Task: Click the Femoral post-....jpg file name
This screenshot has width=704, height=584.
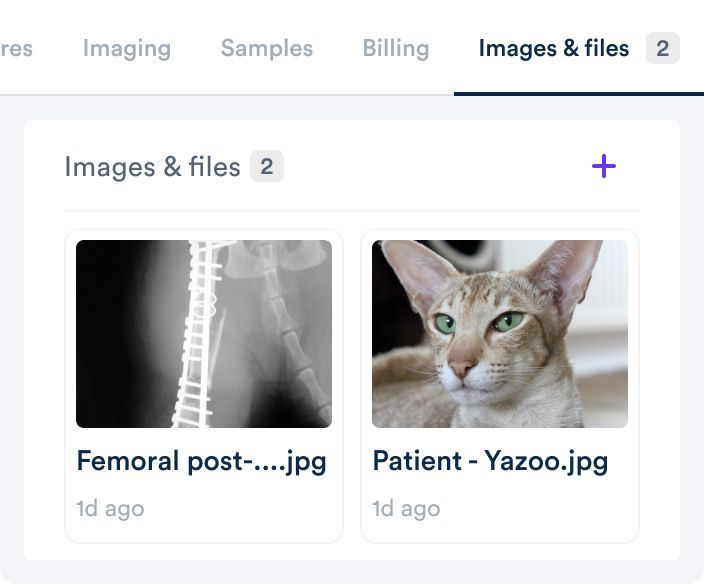Action: (x=201, y=461)
